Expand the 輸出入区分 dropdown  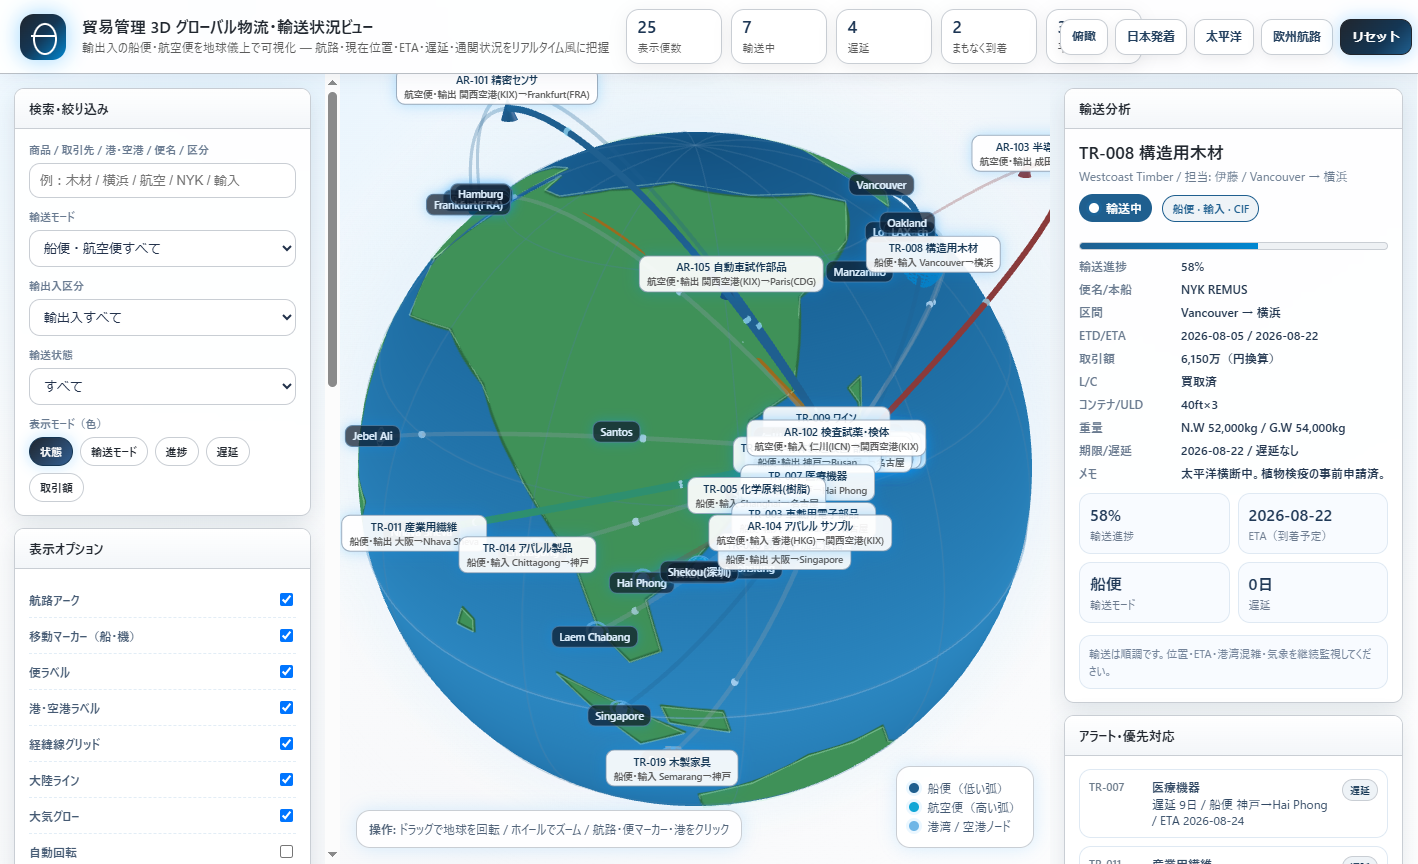pos(162,317)
